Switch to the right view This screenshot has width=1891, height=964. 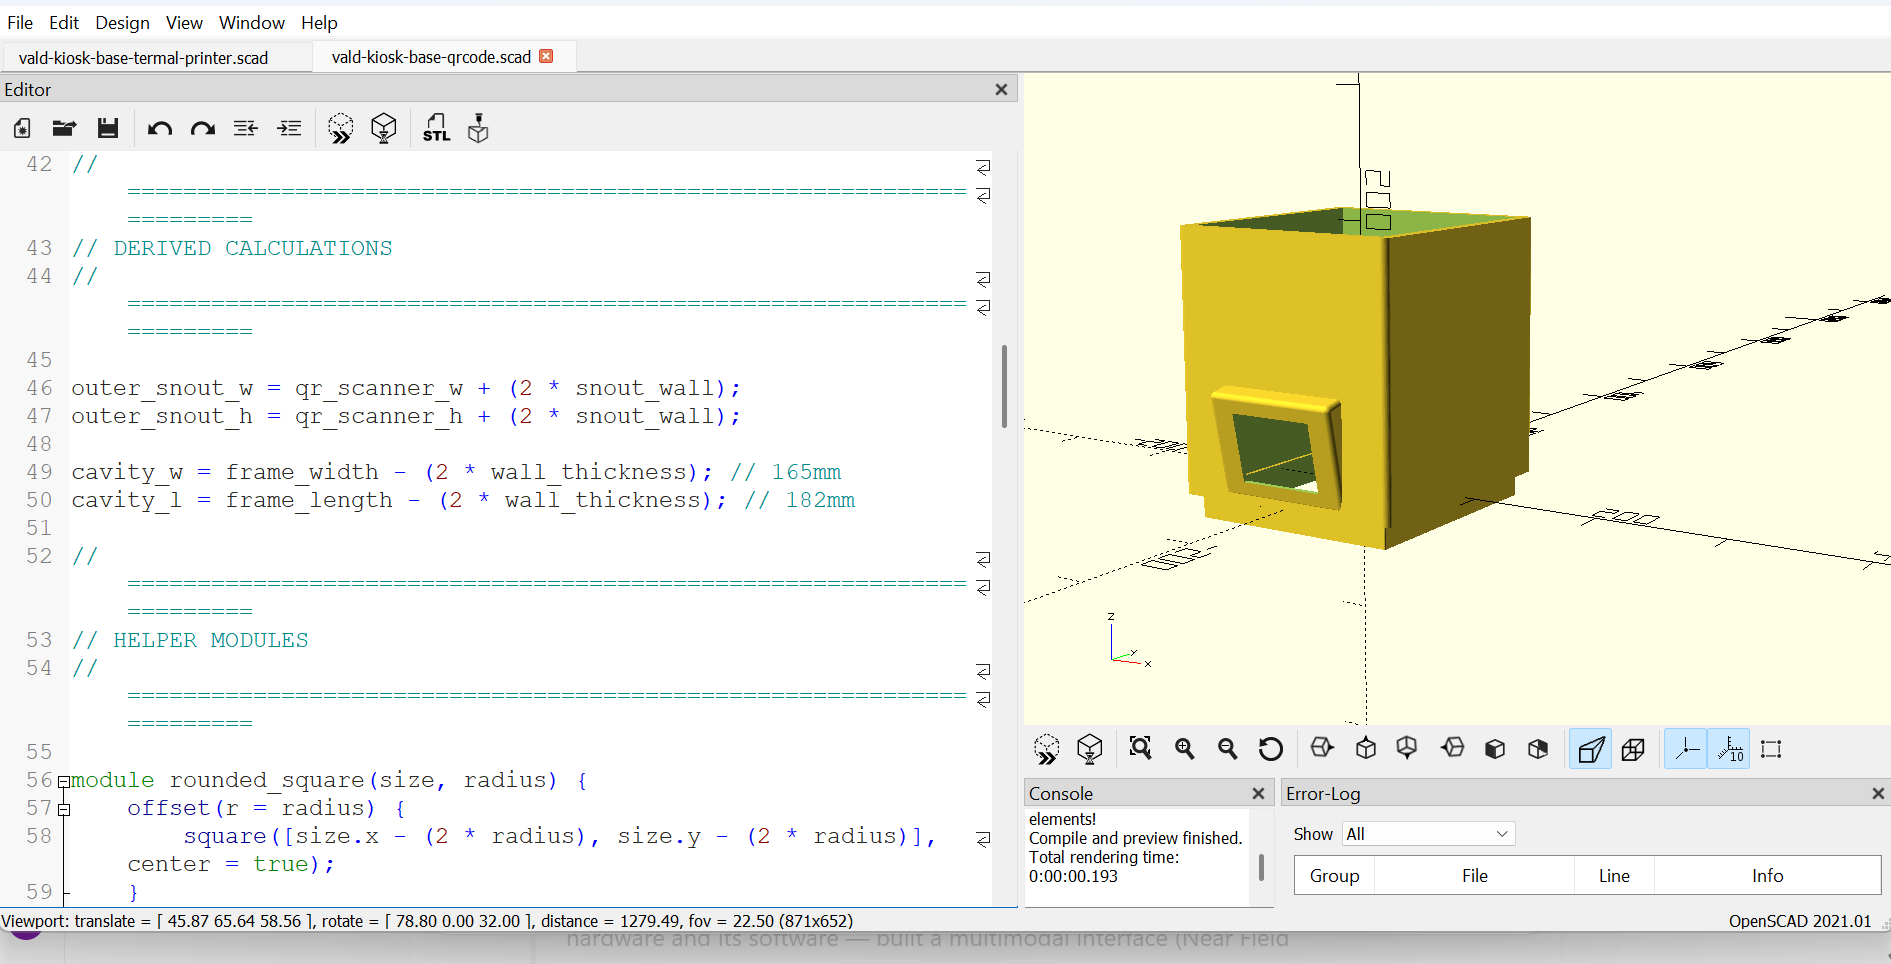(1322, 748)
